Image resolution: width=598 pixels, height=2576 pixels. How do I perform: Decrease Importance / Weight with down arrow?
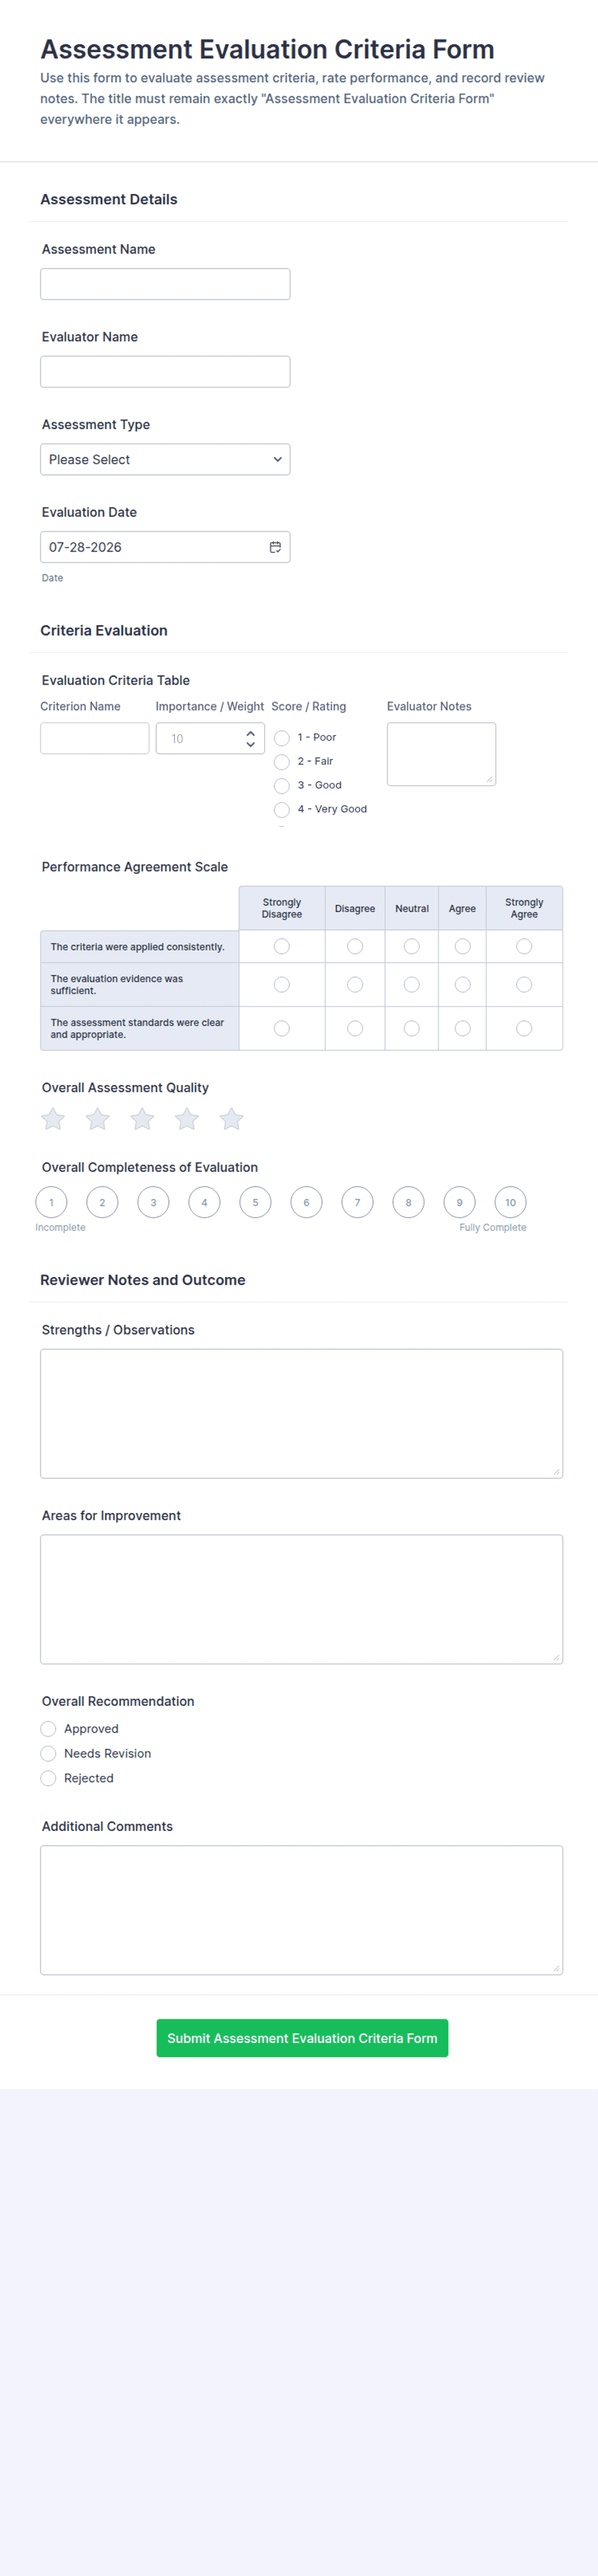pos(250,744)
